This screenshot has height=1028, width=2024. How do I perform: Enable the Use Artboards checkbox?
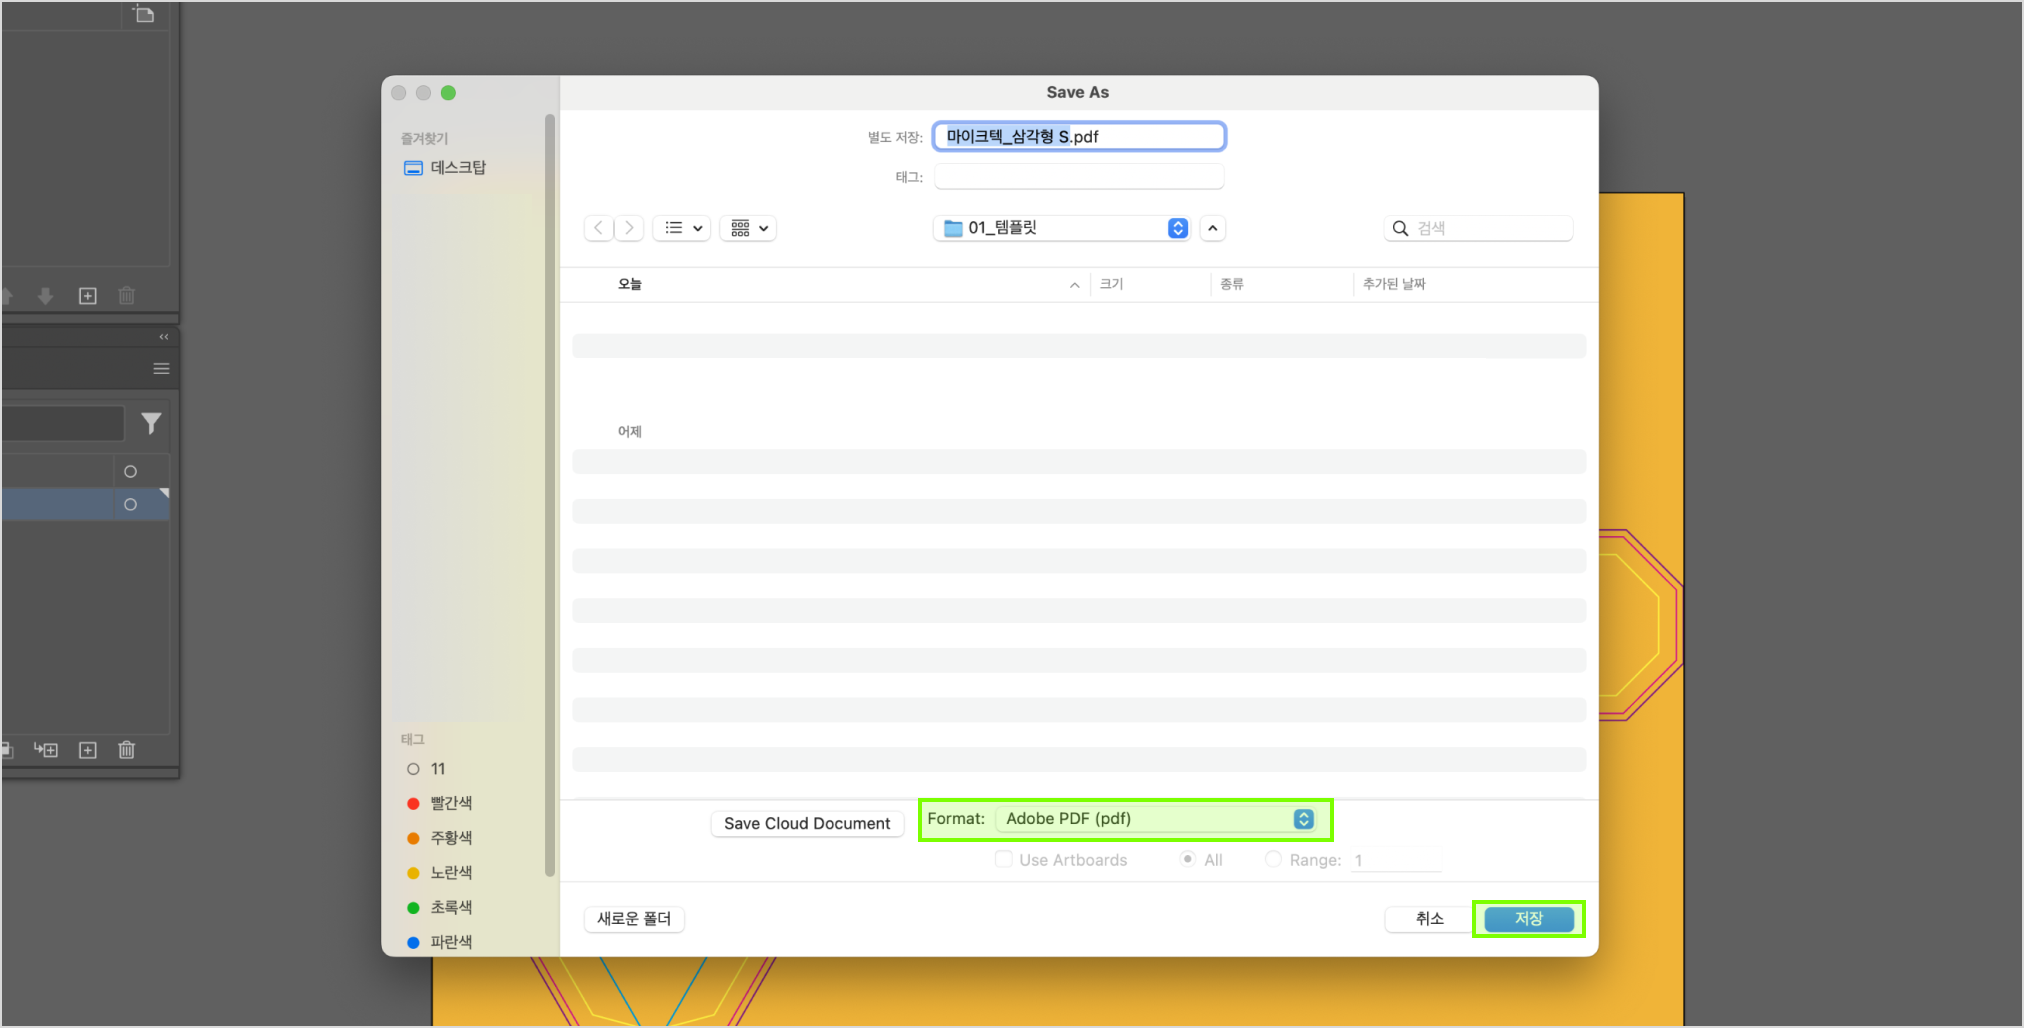point(1003,860)
